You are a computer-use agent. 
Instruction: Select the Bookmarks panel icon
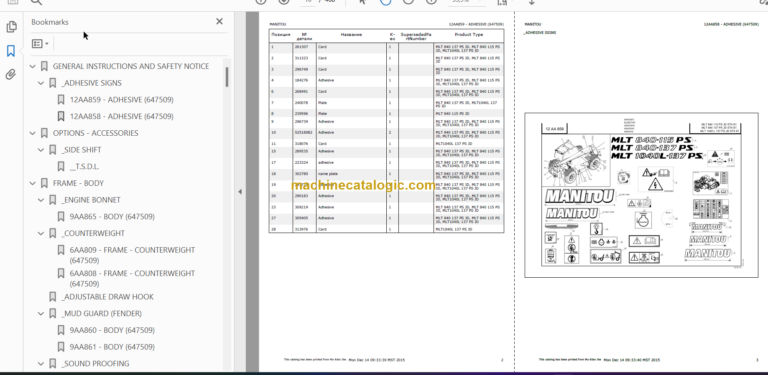(11, 50)
